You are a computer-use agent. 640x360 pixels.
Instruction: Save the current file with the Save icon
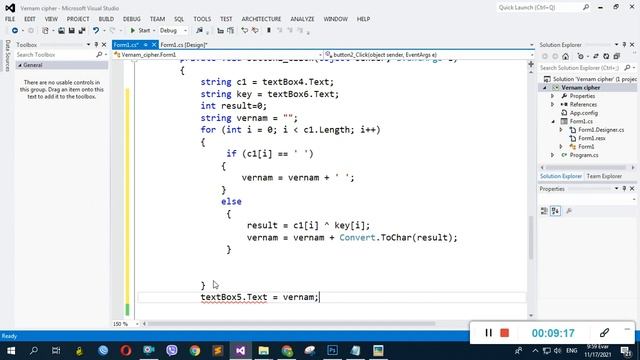tap(71, 31)
